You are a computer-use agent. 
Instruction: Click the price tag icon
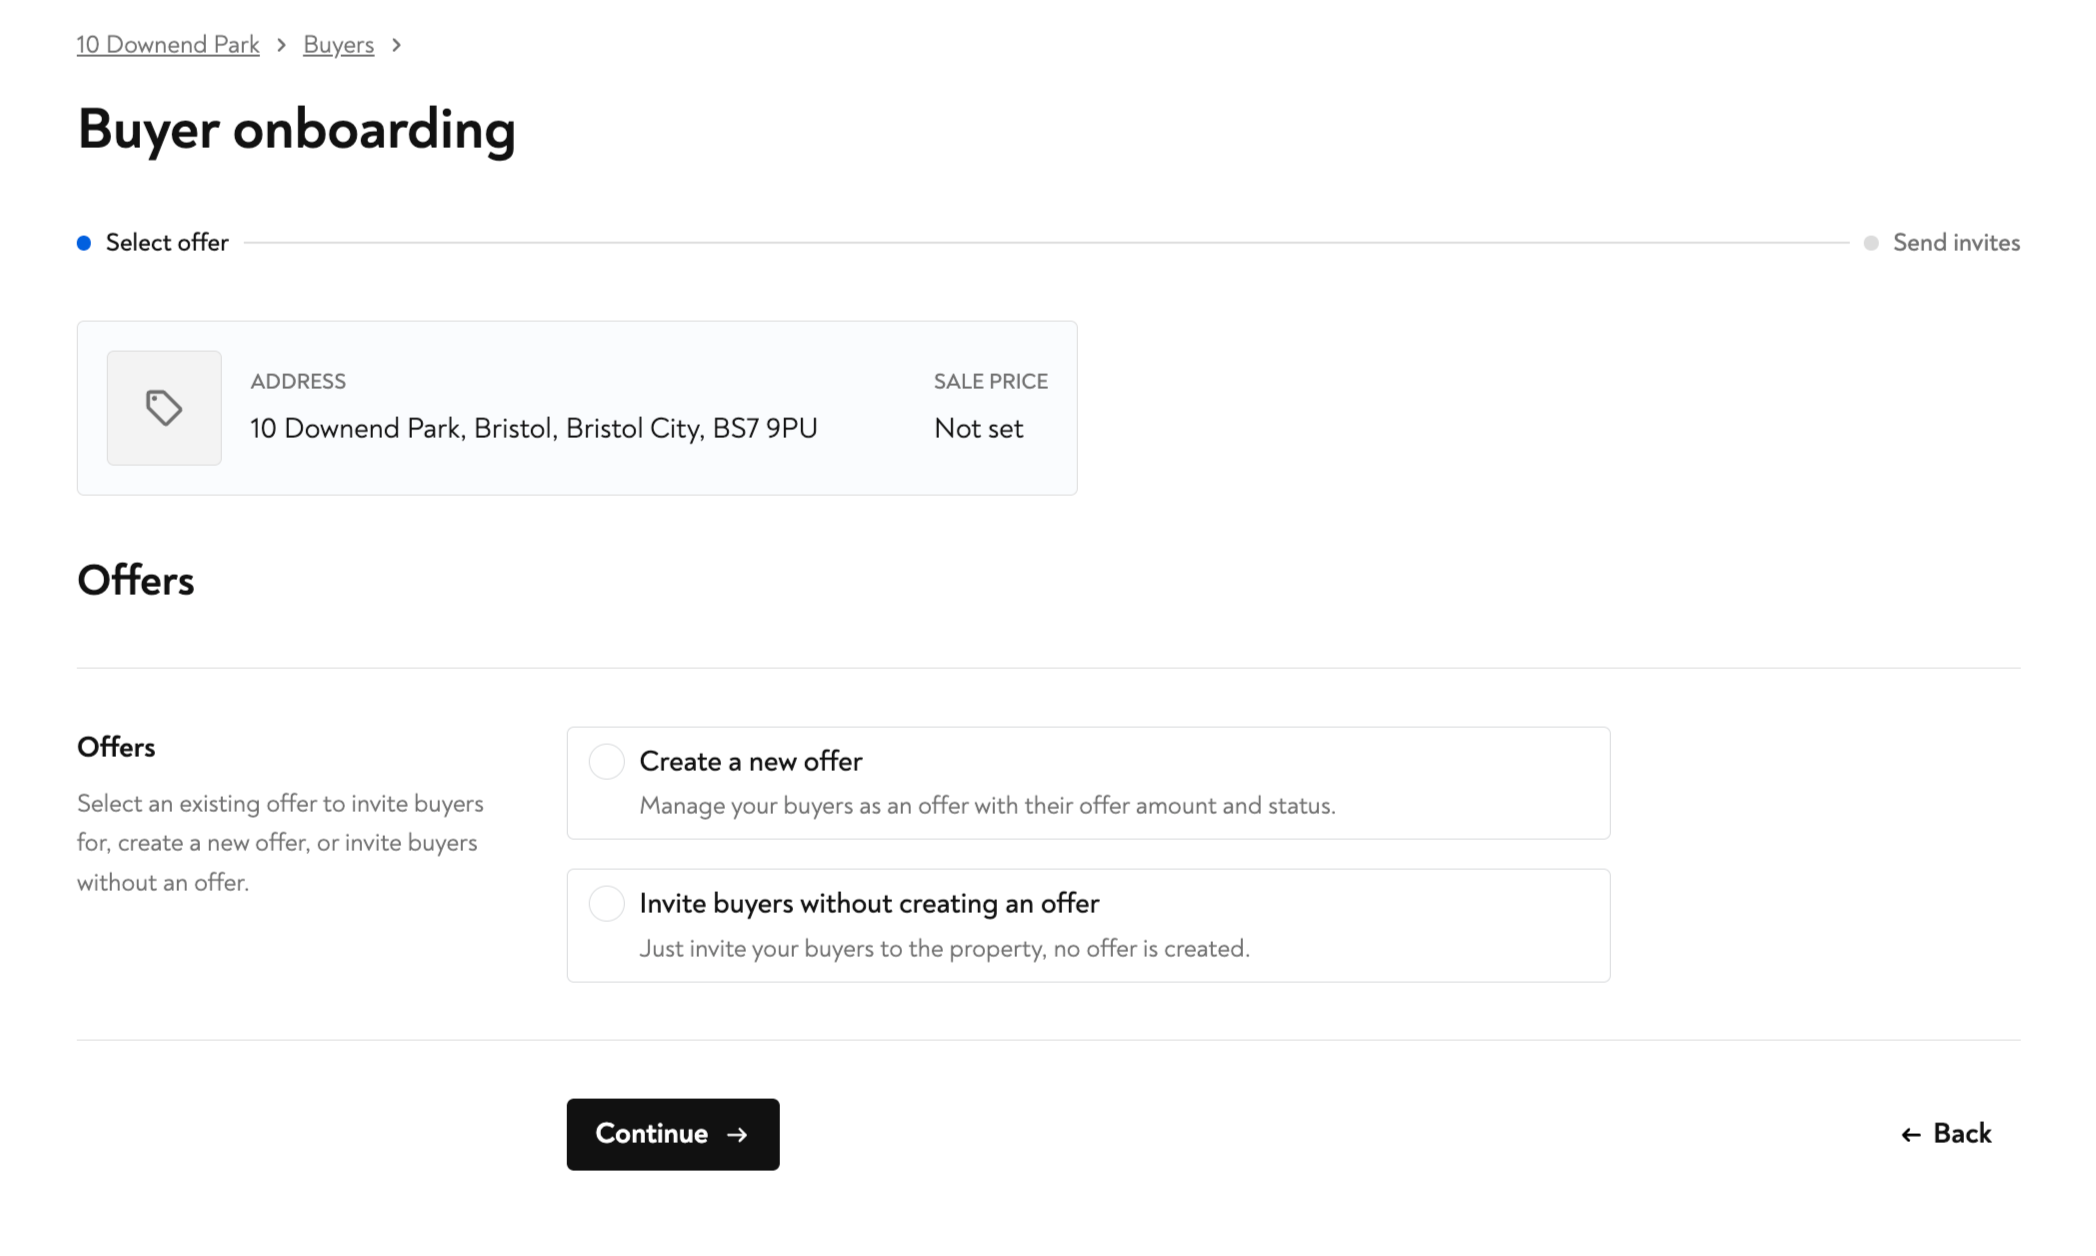(164, 408)
